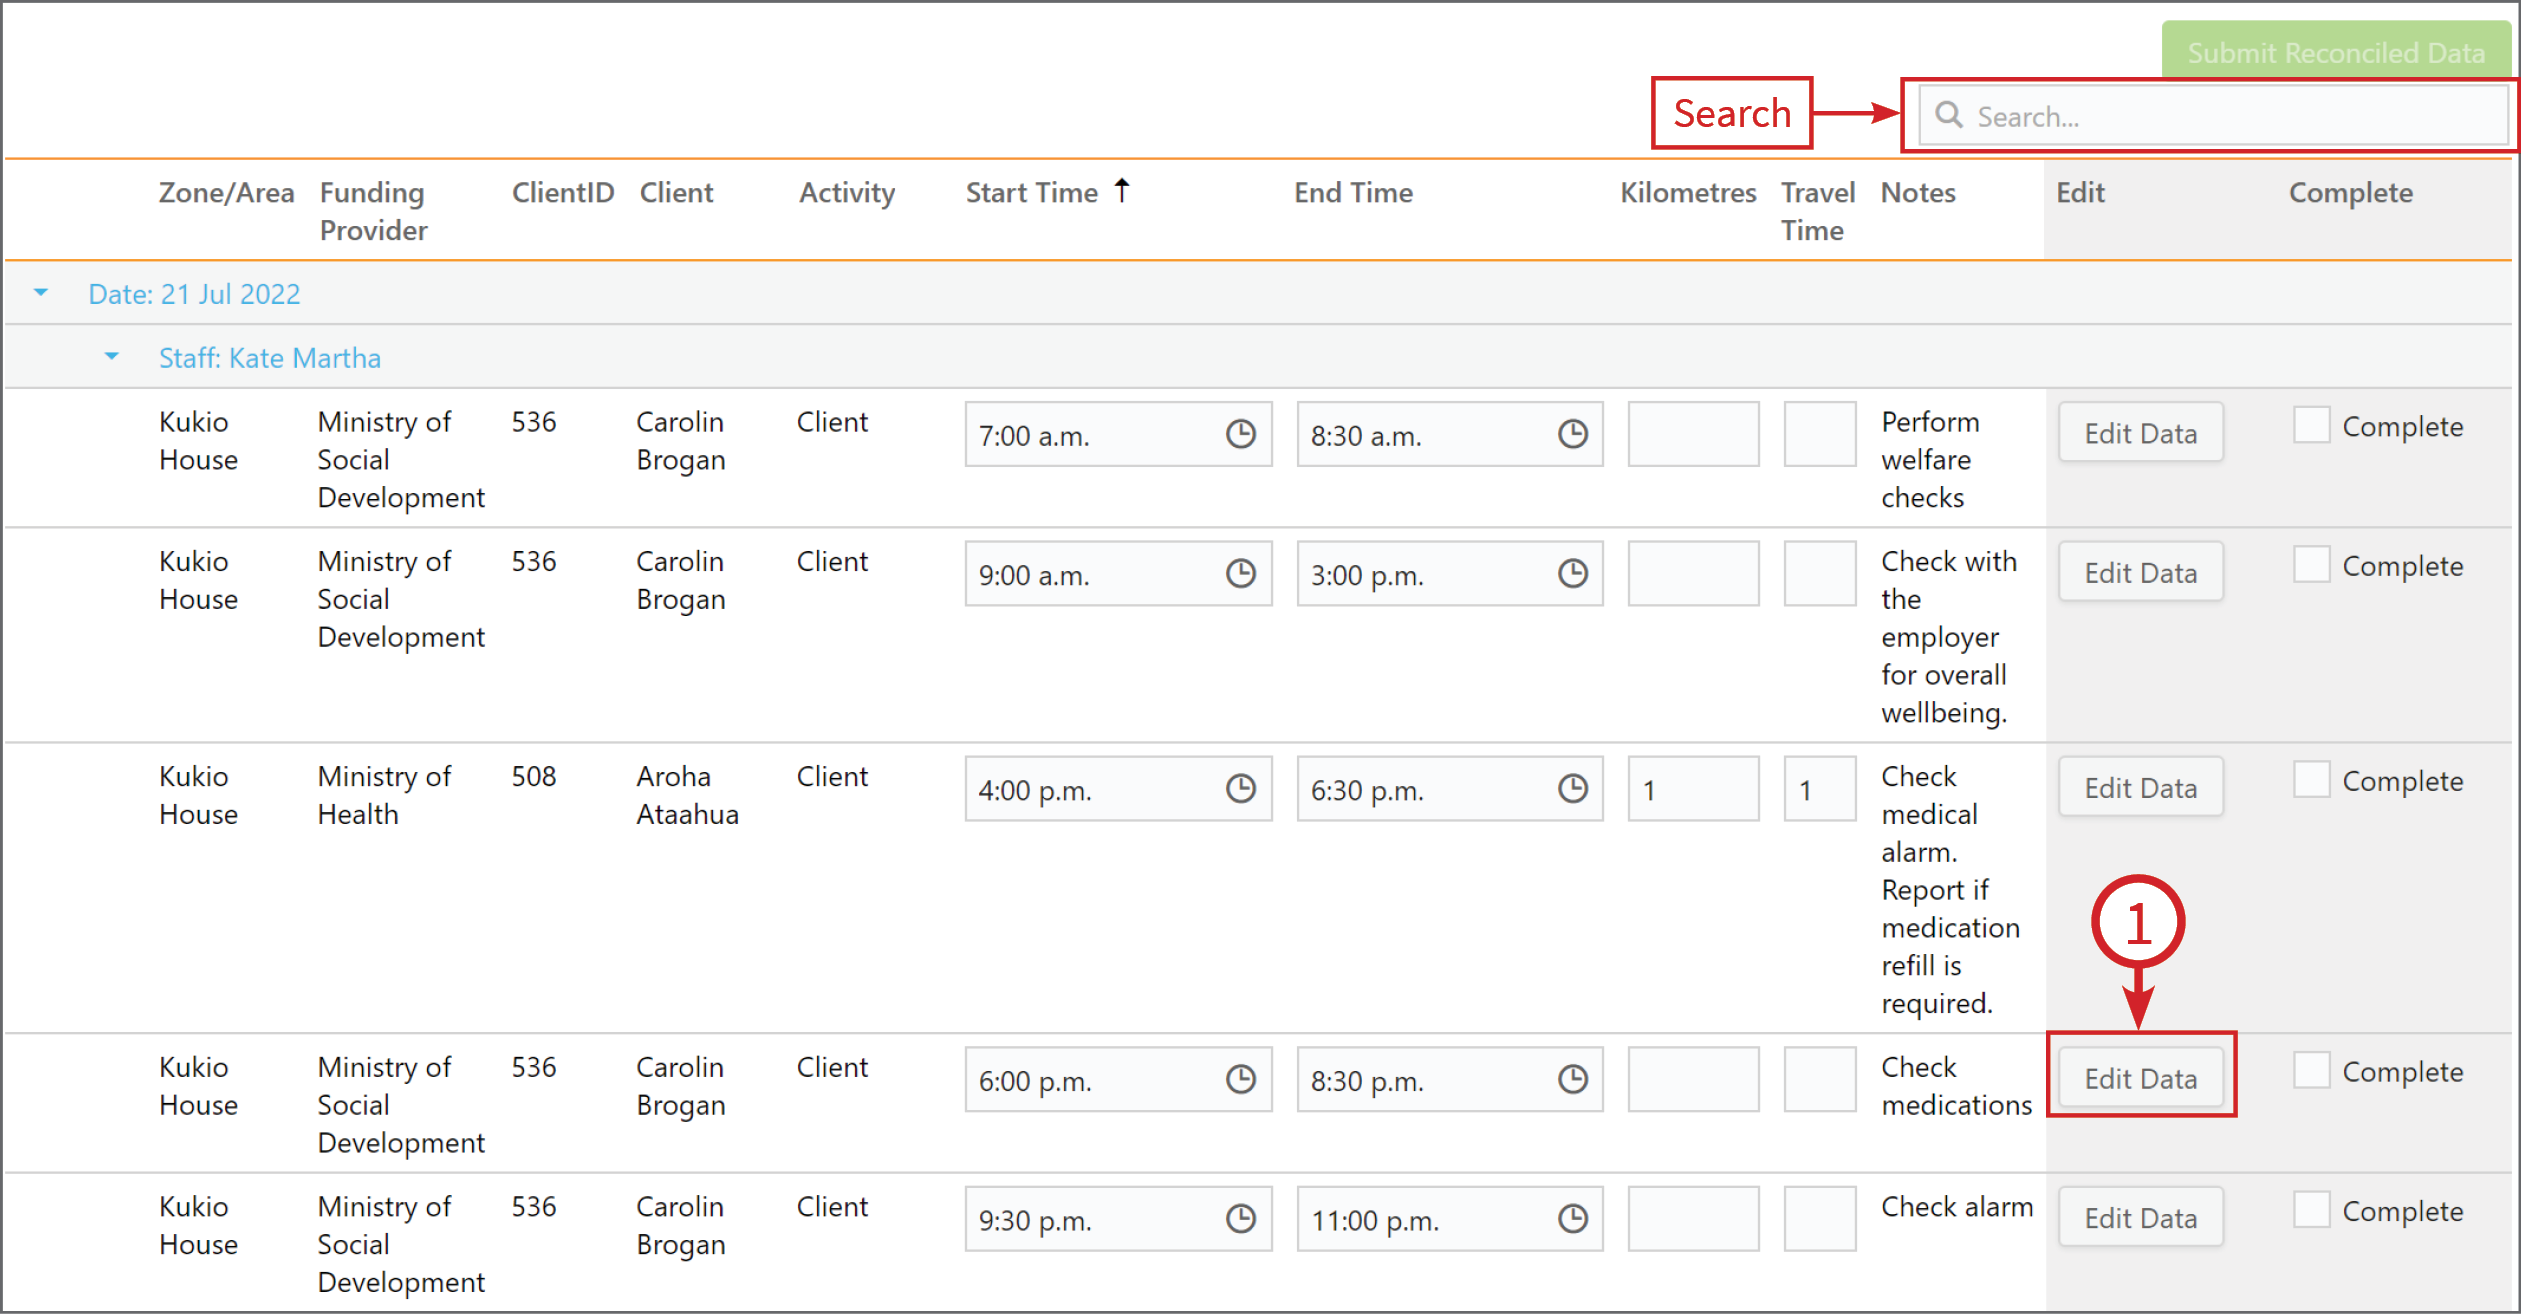Edit Data for Check medications row
Screen dimensions: 2521x1314
[2141, 1078]
